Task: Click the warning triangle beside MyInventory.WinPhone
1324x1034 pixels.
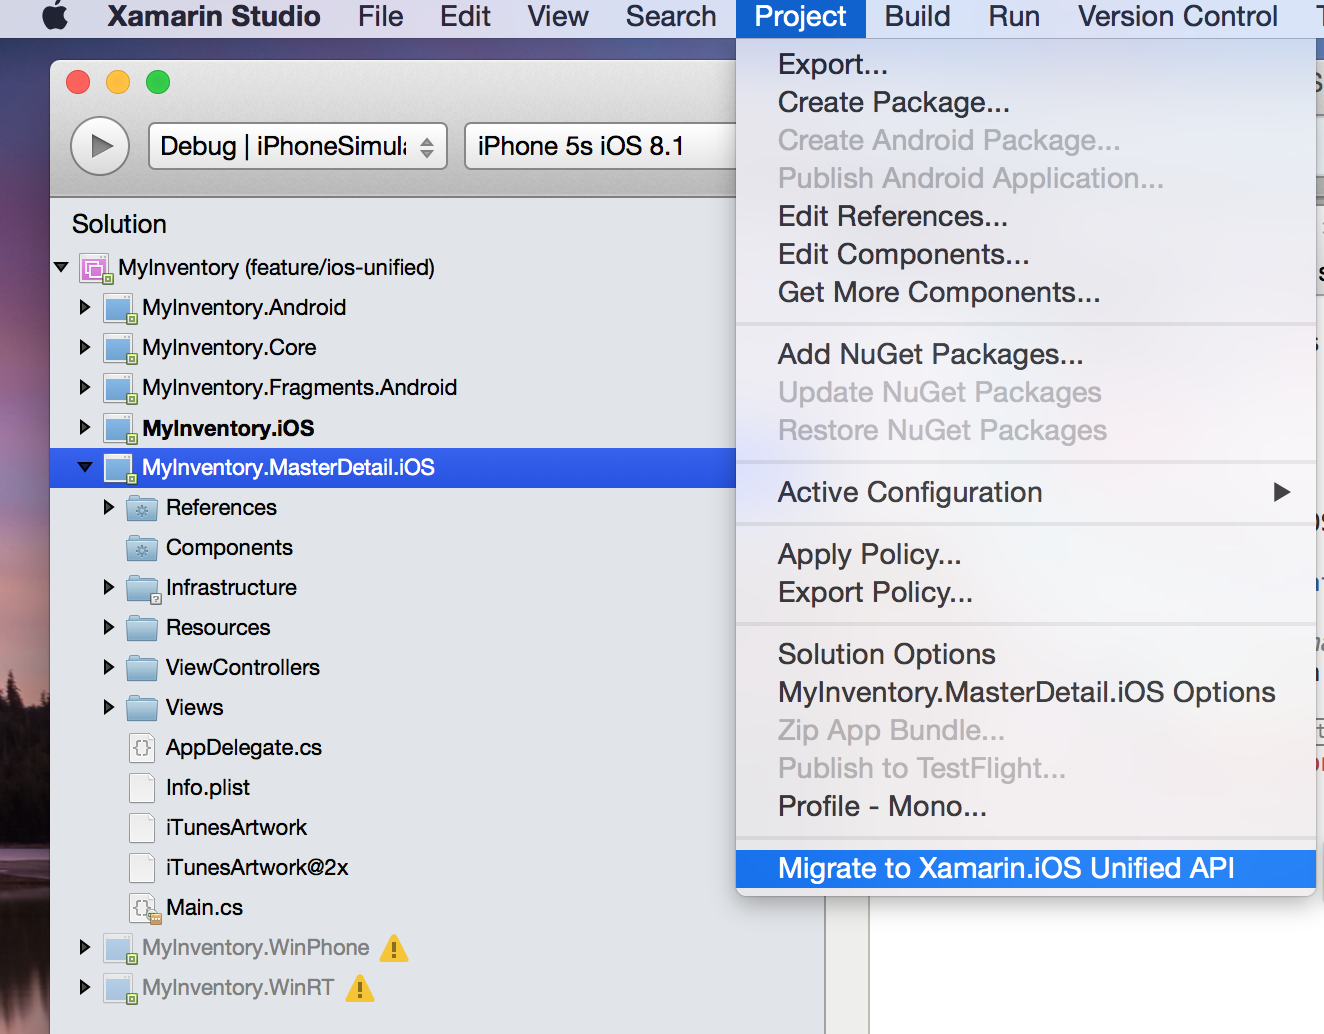Action: tap(393, 948)
